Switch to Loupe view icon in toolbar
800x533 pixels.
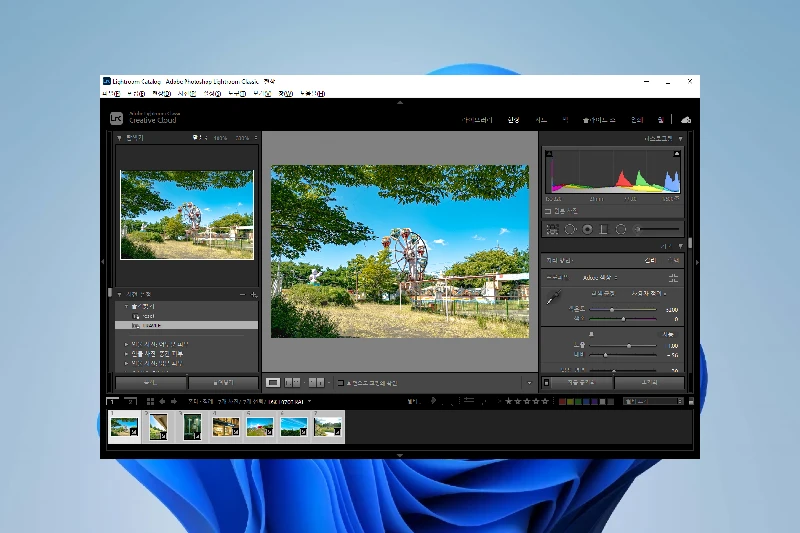click(x=273, y=382)
